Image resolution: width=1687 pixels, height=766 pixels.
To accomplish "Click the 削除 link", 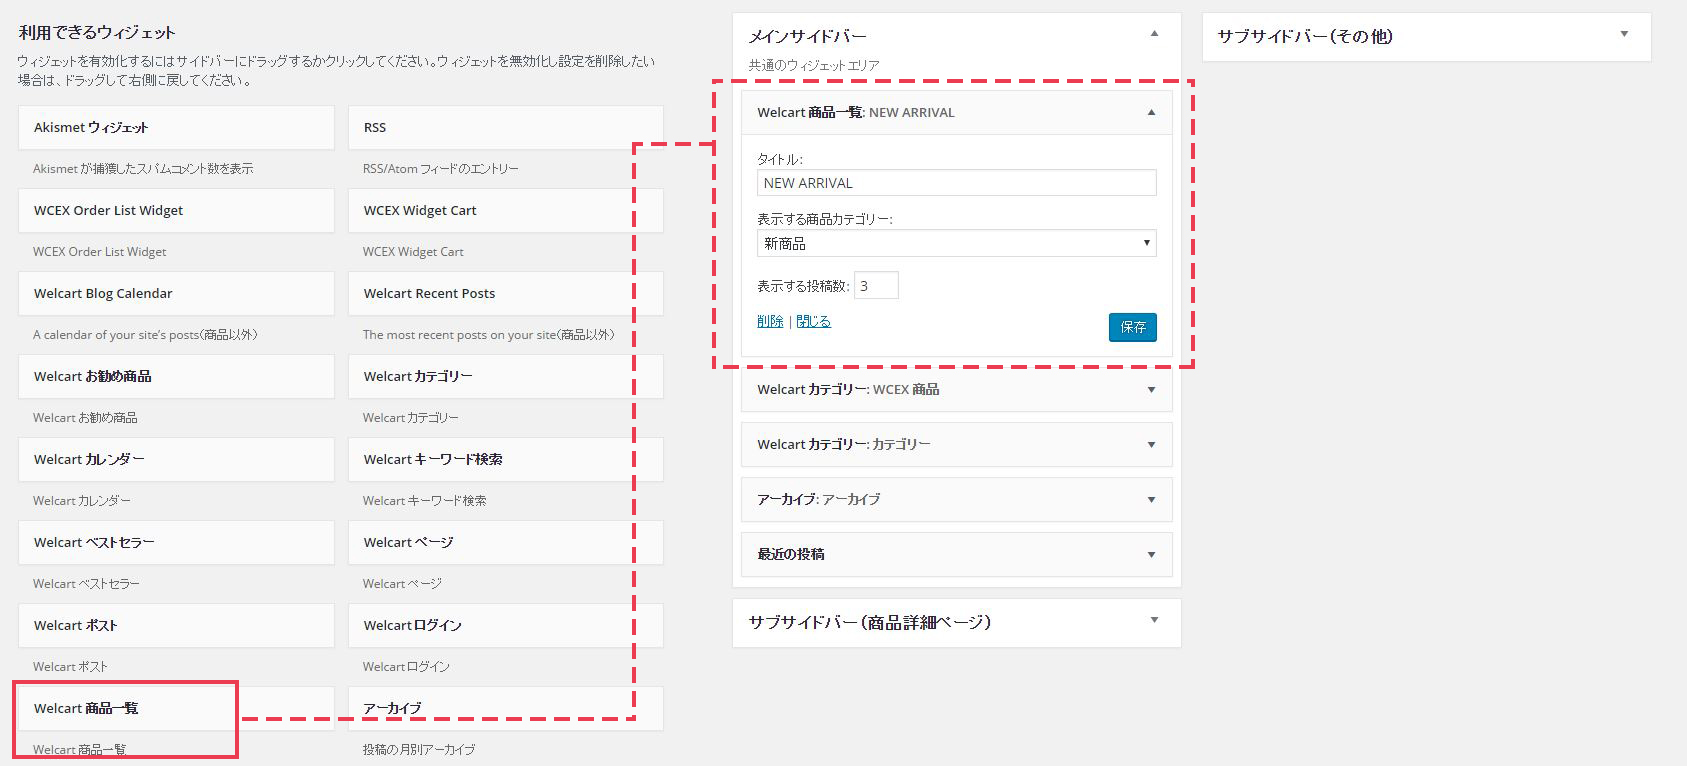I will coord(770,321).
